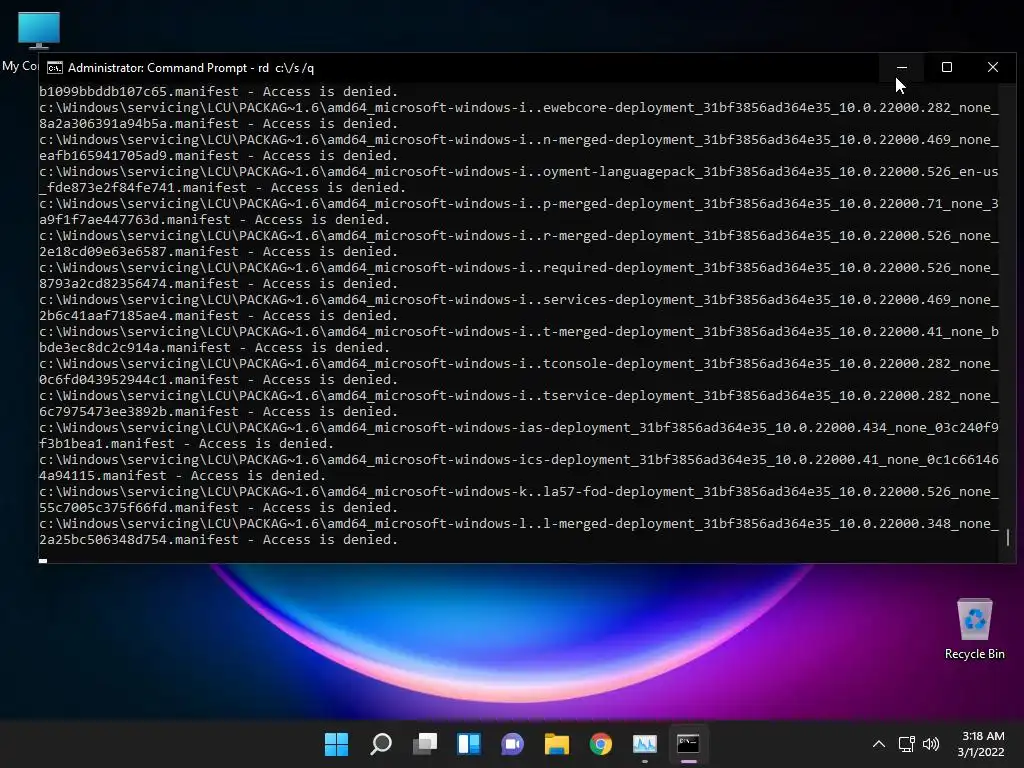This screenshot has width=1024, height=768.
Task: Open the monitoring app on taskbar
Action: [x=645, y=744]
